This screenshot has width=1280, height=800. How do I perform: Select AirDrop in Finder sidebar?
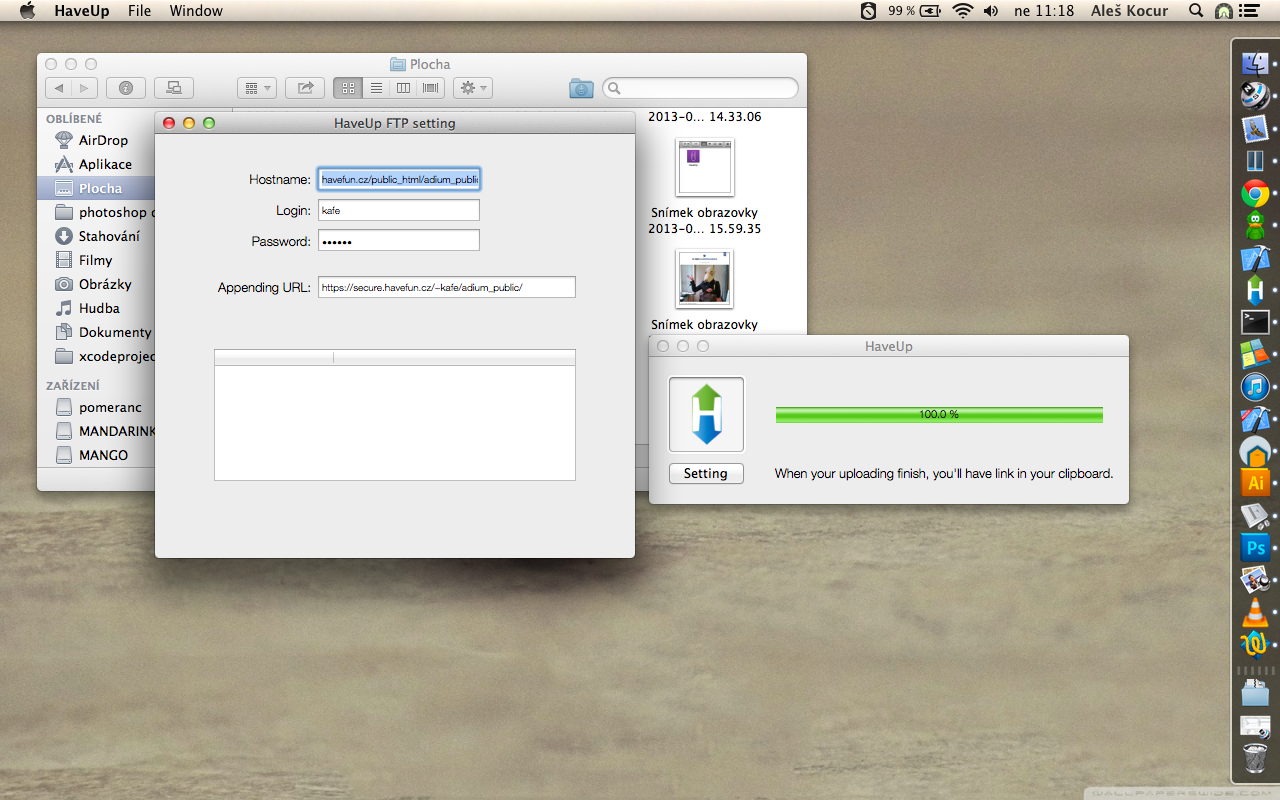tap(95, 140)
